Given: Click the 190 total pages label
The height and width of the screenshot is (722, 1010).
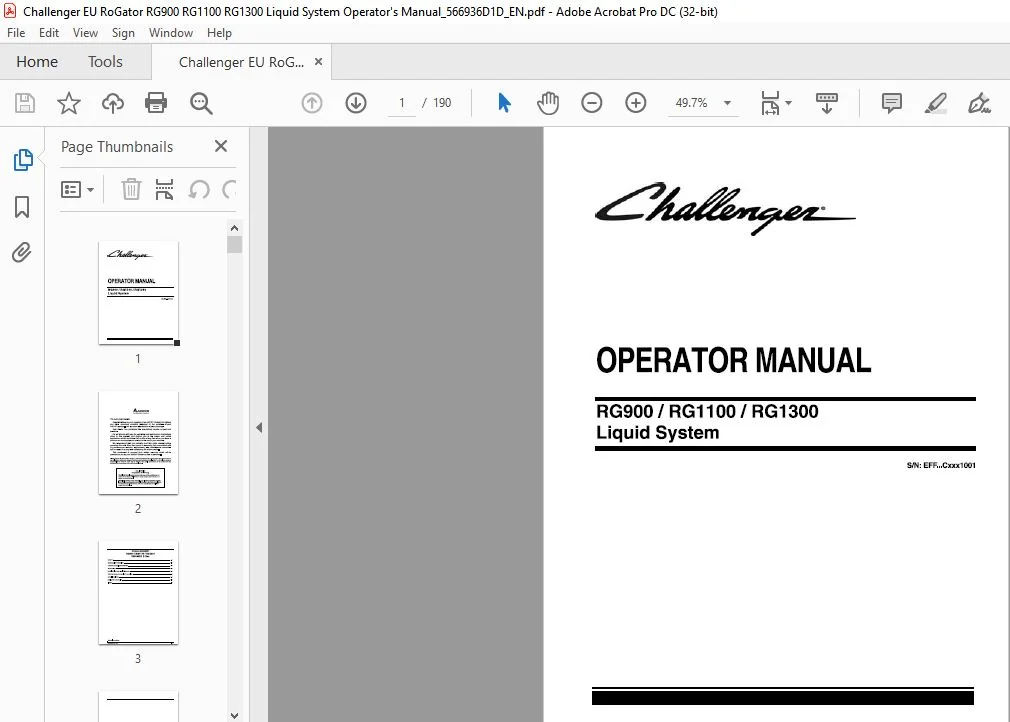Looking at the screenshot, I should pyautogui.click(x=442, y=103).
